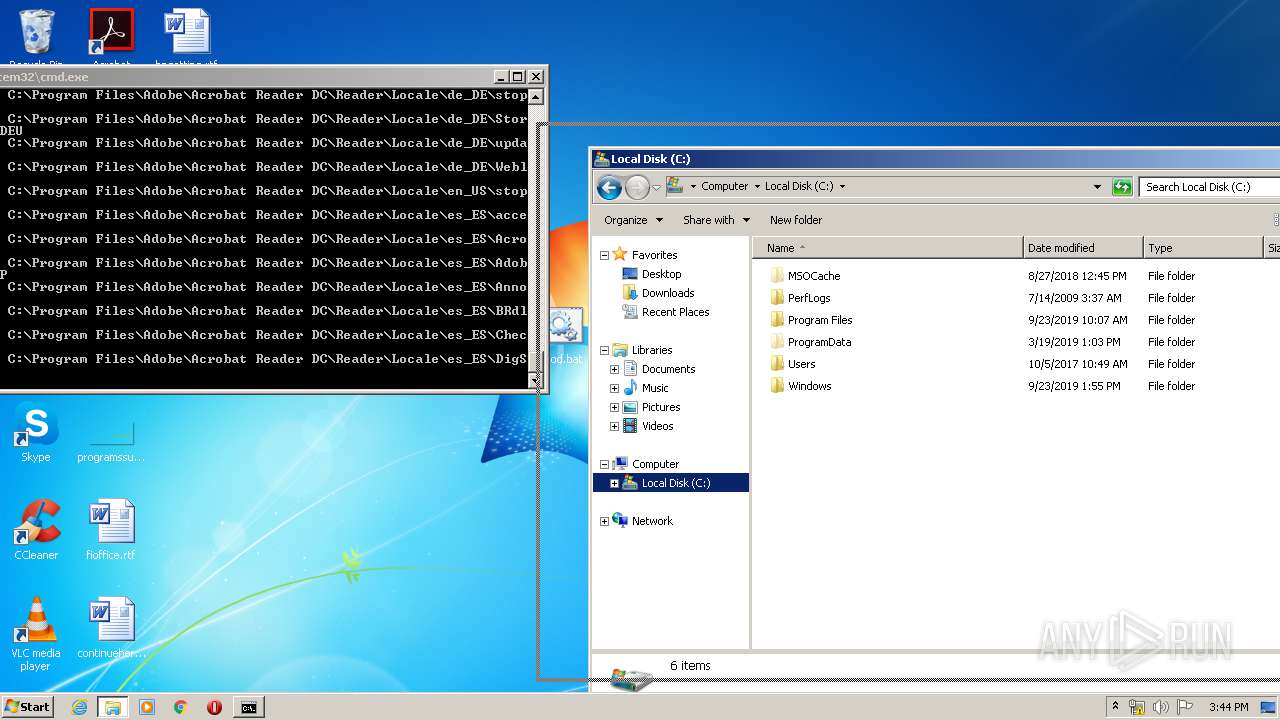Expand the Pictures library node
Screen dimensions: 1280x720
614,407
